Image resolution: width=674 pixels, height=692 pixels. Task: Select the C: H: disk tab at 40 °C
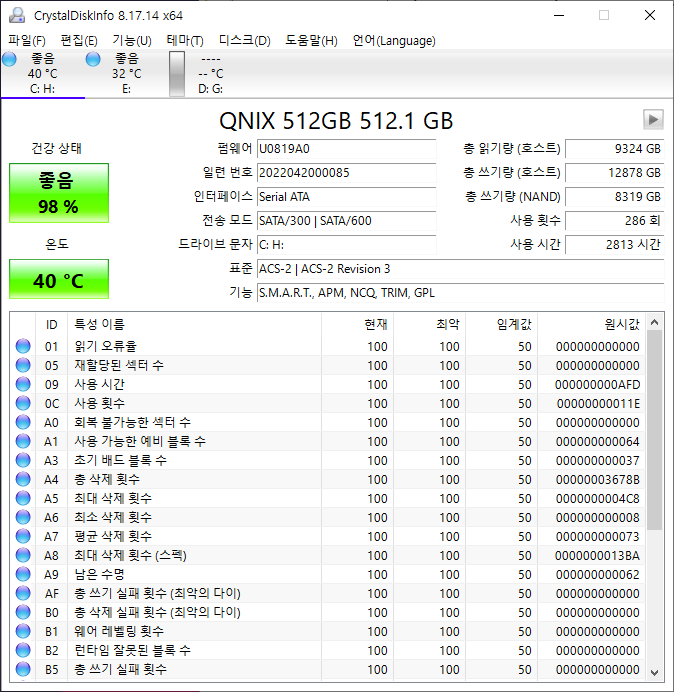pos(42,73)
